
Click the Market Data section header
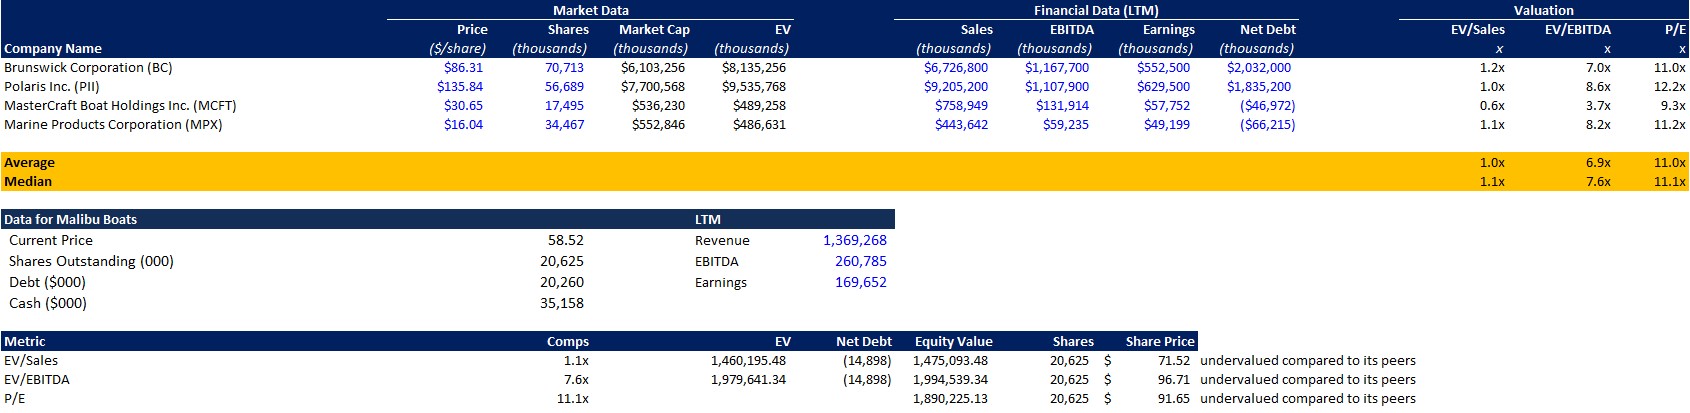[590, 11]
